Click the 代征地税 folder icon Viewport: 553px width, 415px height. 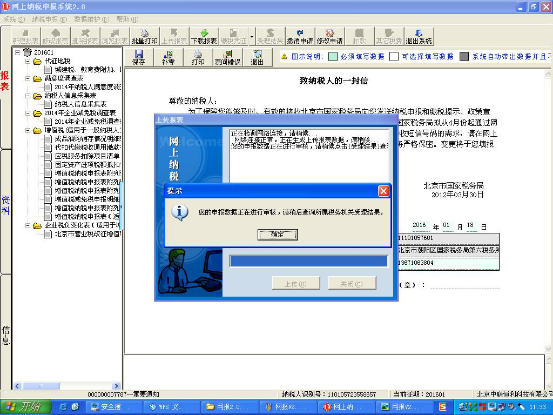coord(37,61)
